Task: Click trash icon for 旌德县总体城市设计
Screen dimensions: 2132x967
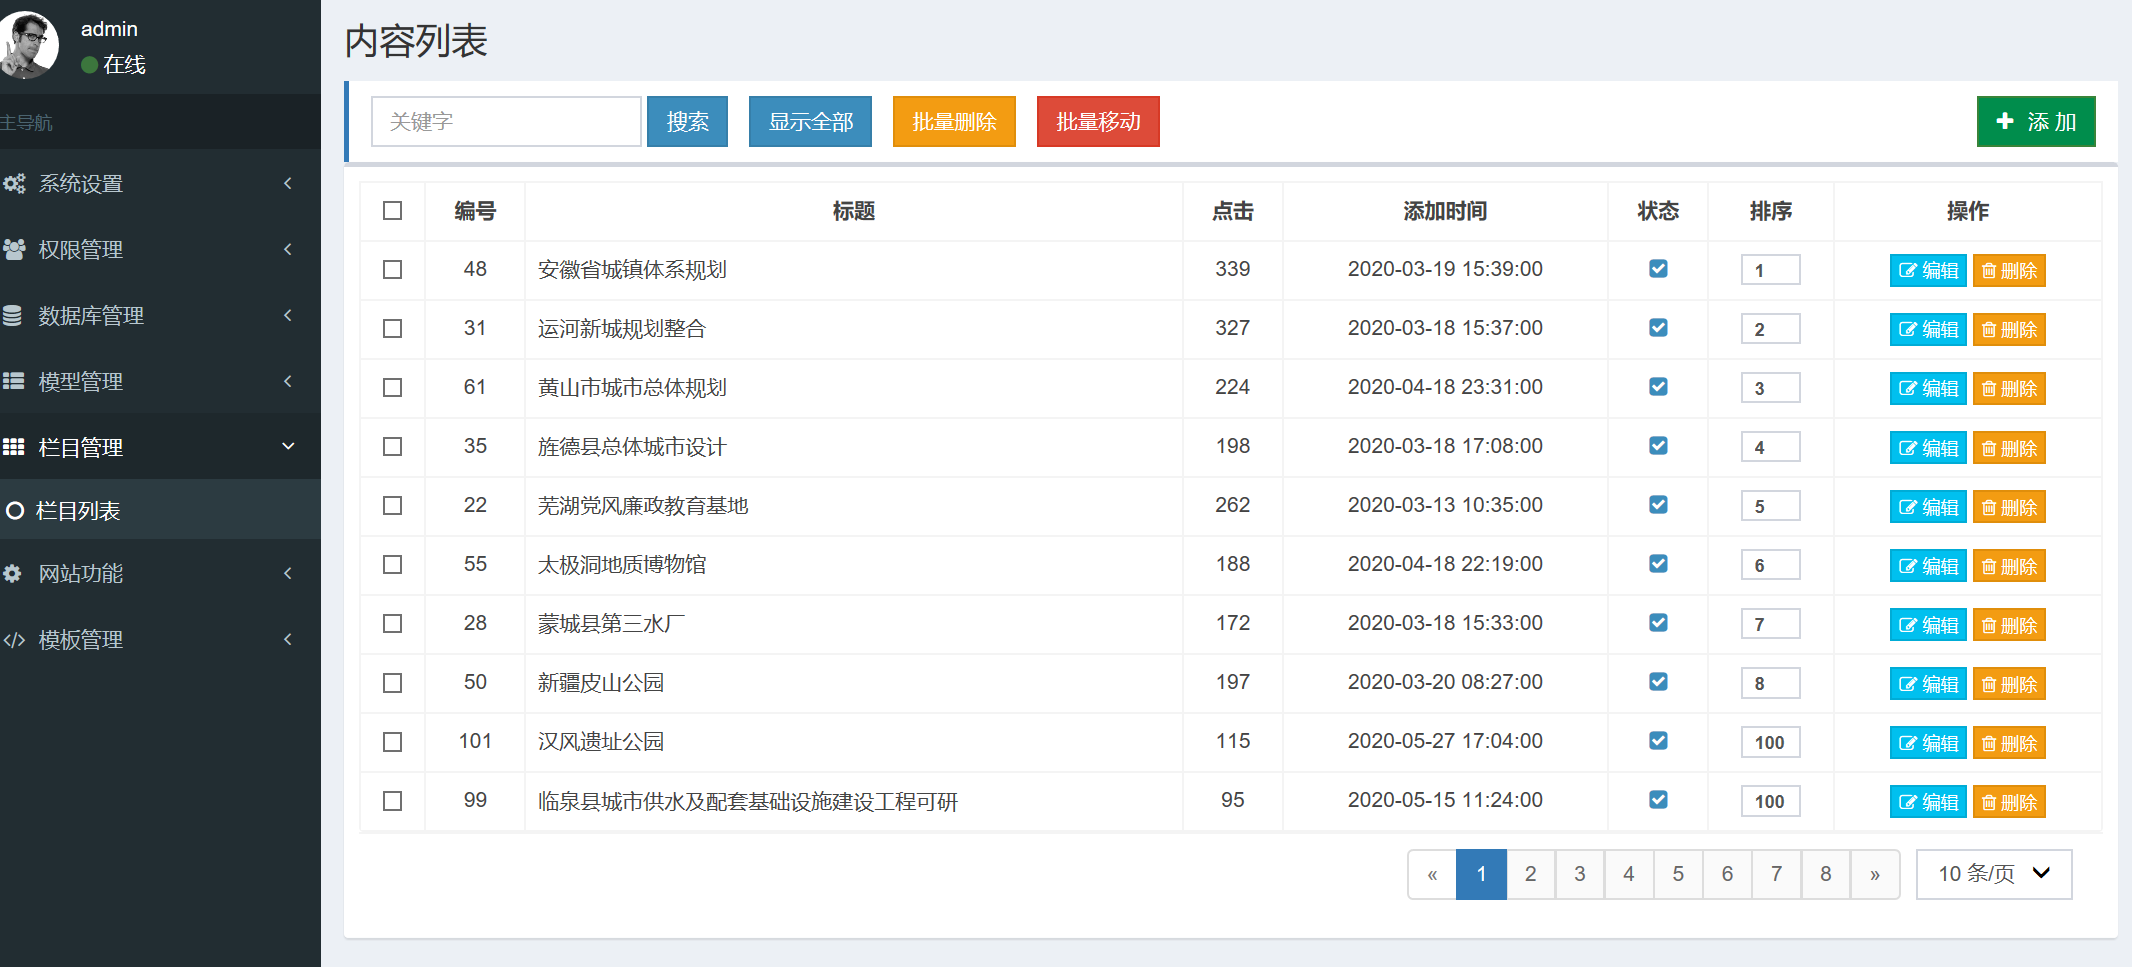Action: coord(1989,449)
